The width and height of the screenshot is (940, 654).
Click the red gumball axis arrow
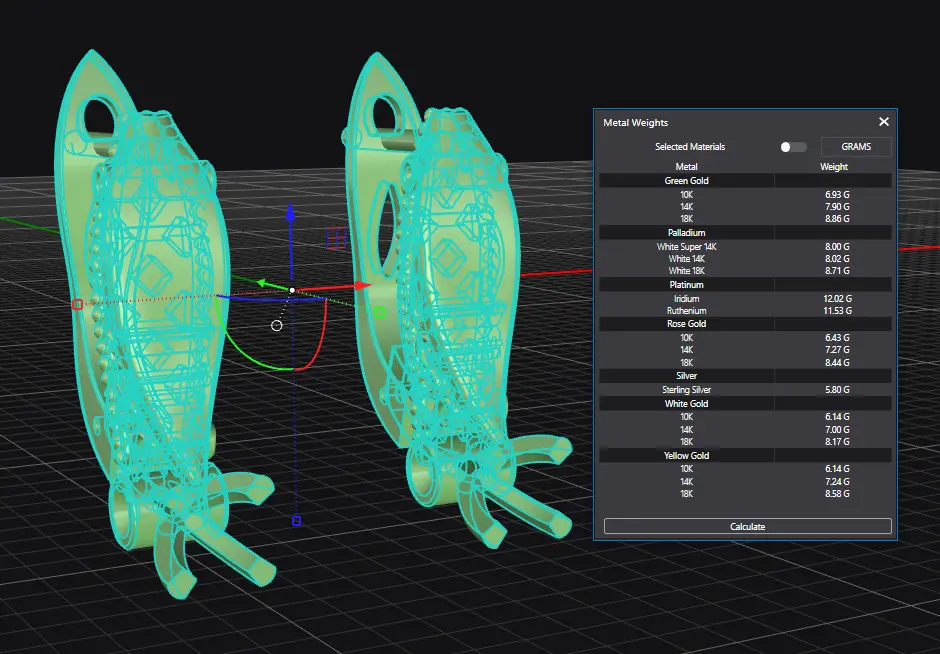coord(362,286)
